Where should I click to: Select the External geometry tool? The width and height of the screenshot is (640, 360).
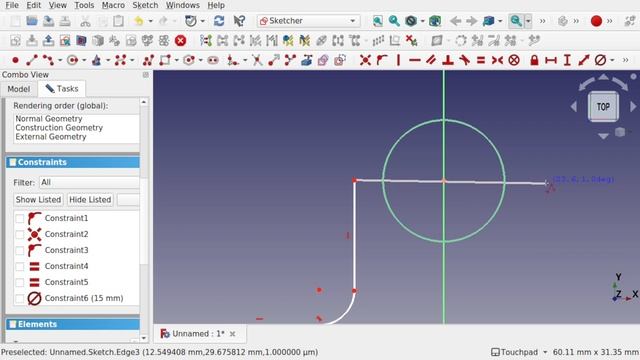point(307,60)
